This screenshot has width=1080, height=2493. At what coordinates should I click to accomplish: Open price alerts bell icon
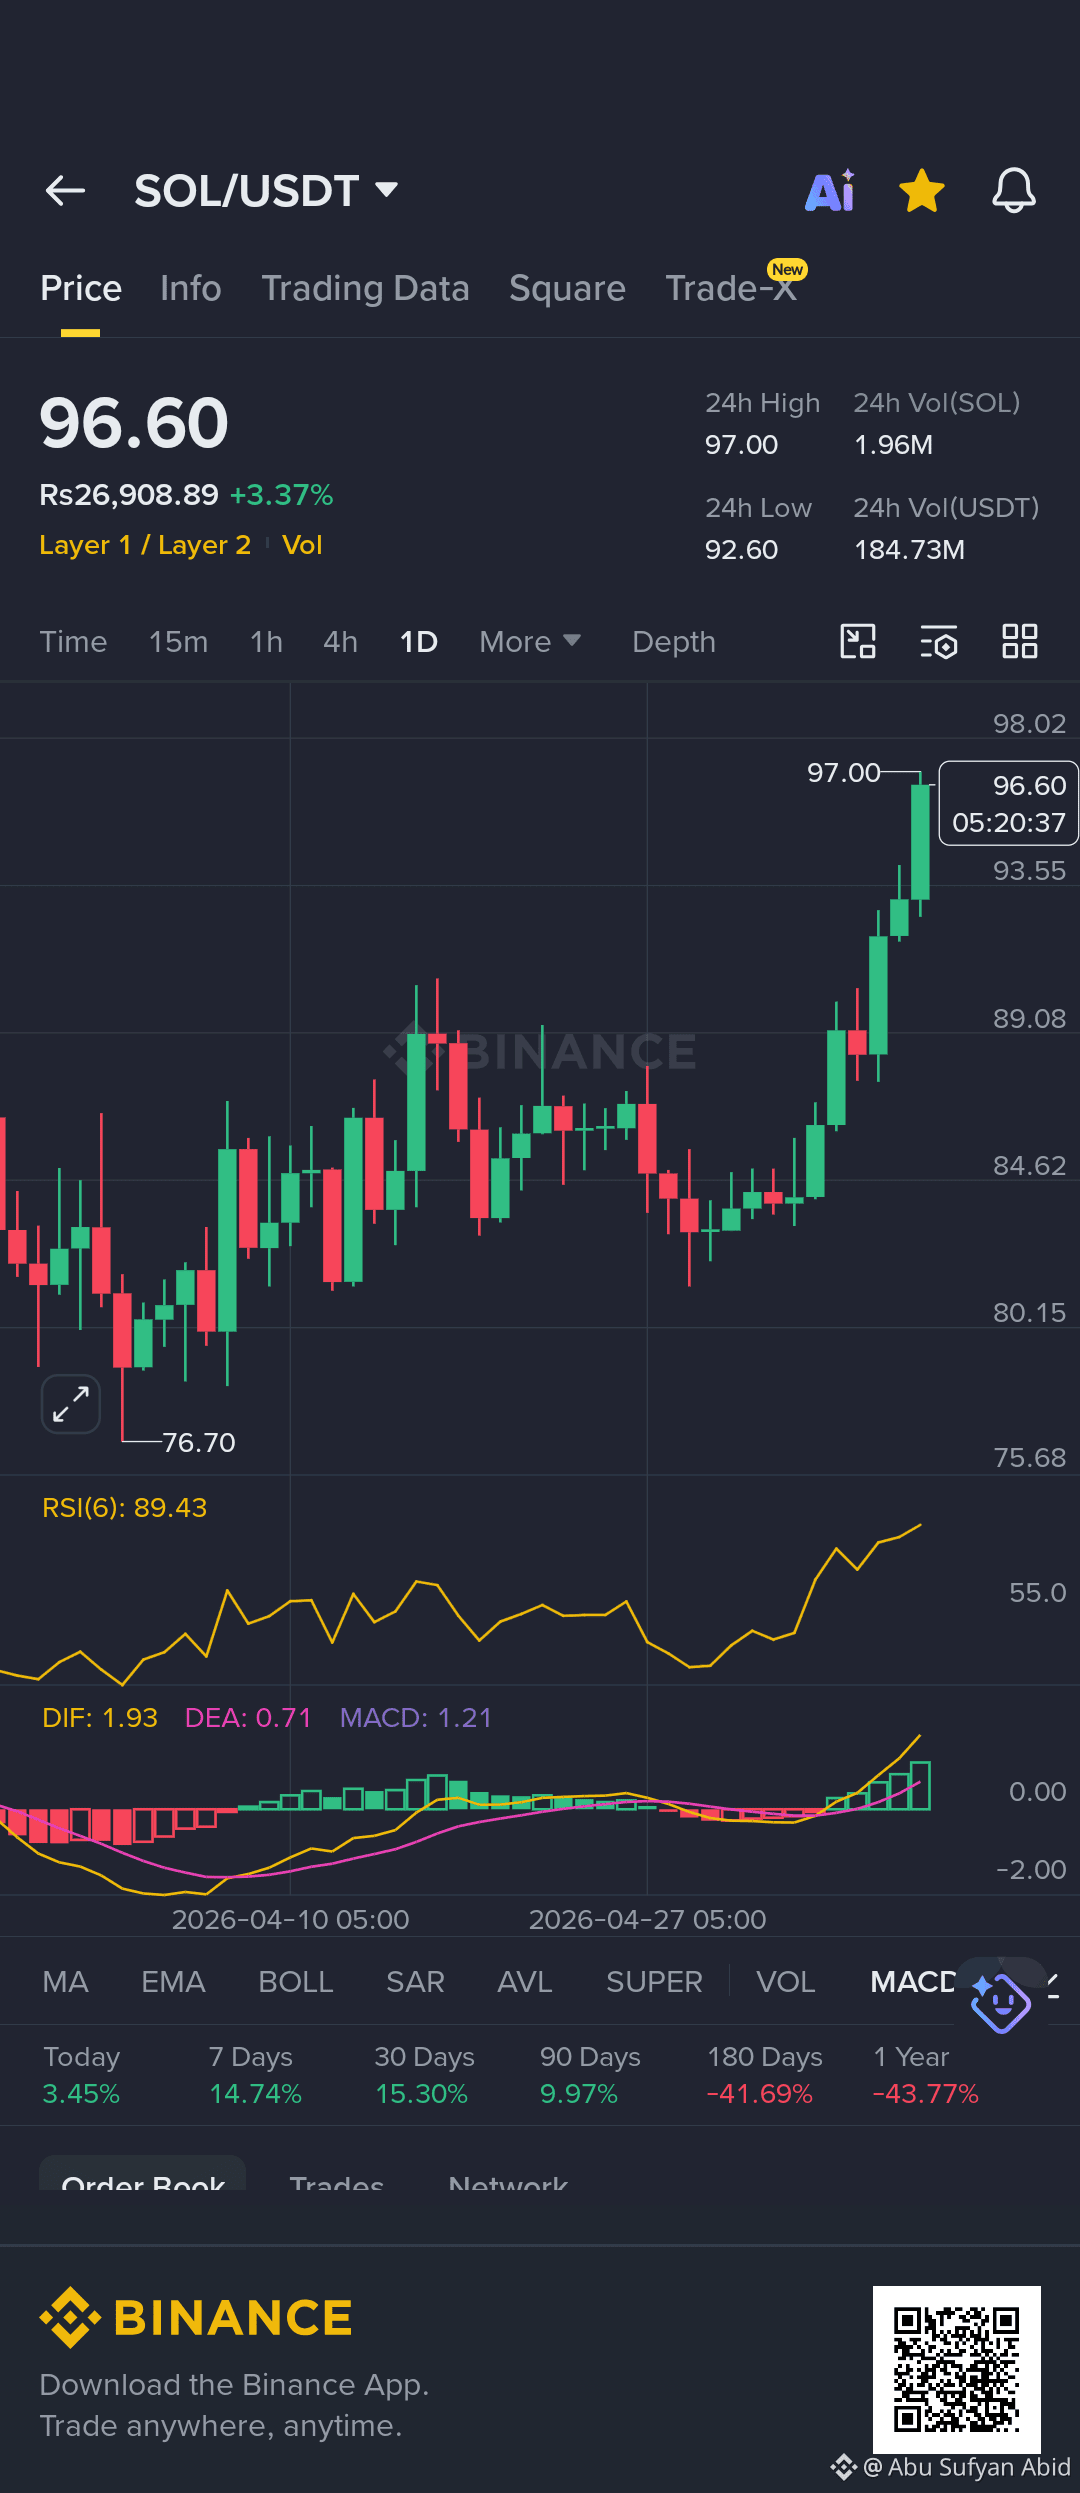[1013, 190]
